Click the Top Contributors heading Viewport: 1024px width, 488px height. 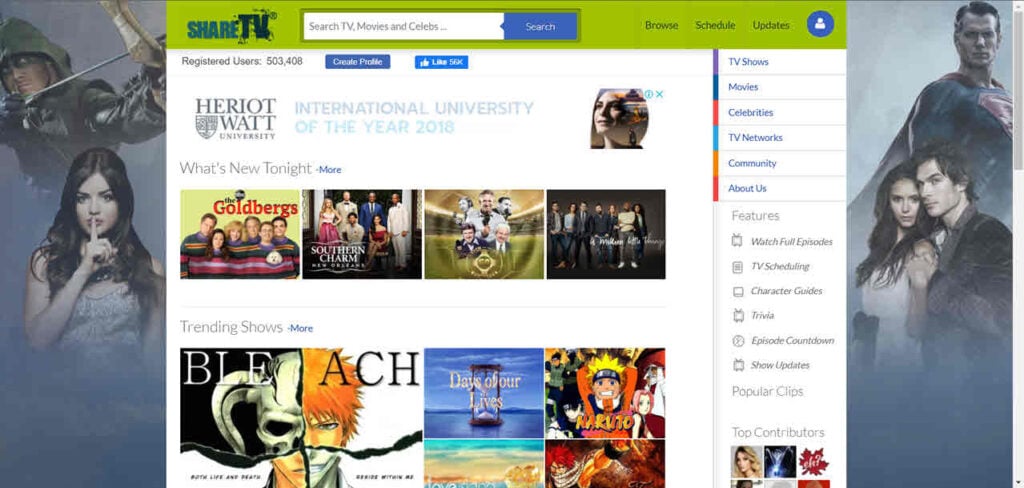coord(778,432)
